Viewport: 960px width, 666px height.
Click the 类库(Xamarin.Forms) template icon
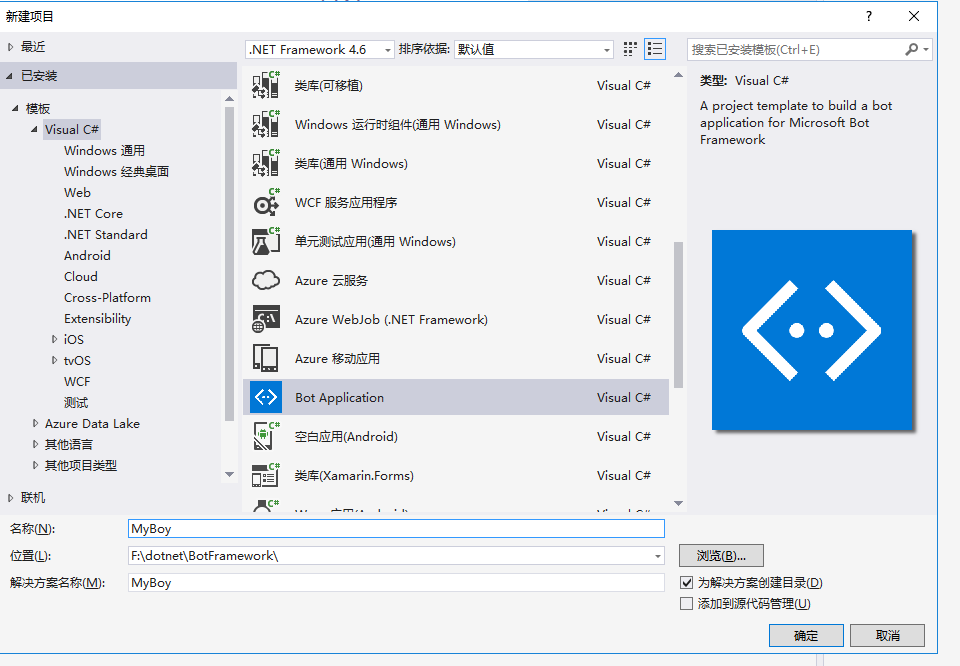pos(266,476)
